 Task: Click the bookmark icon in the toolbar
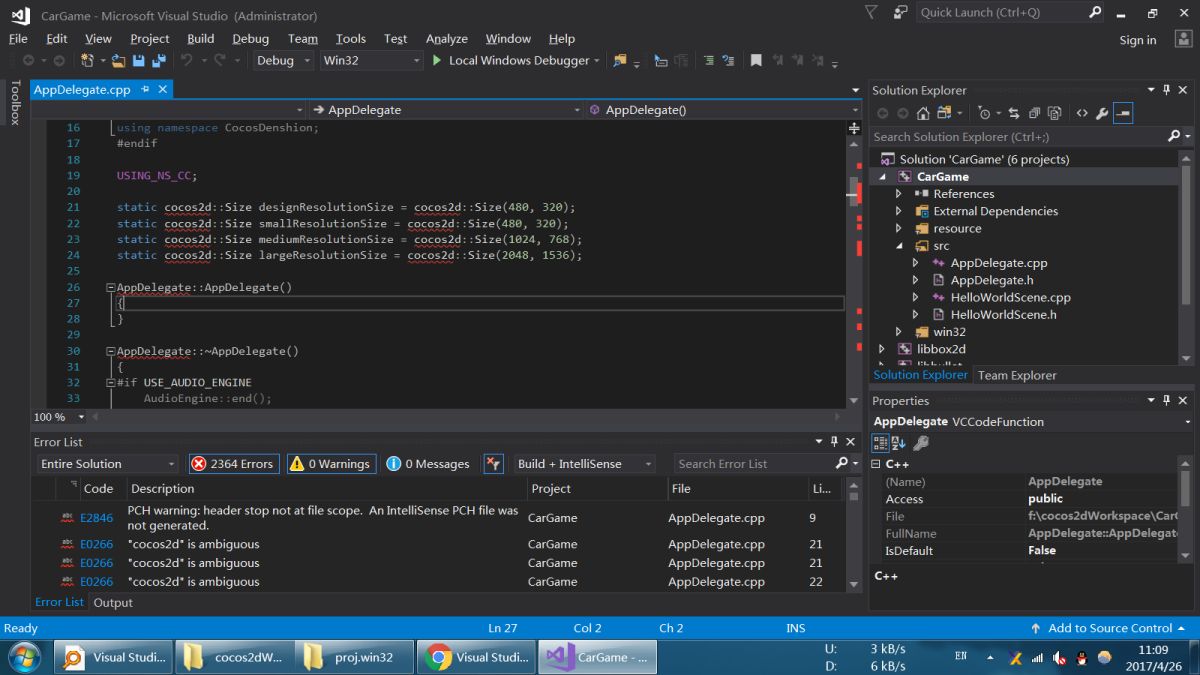pos(756,61)
